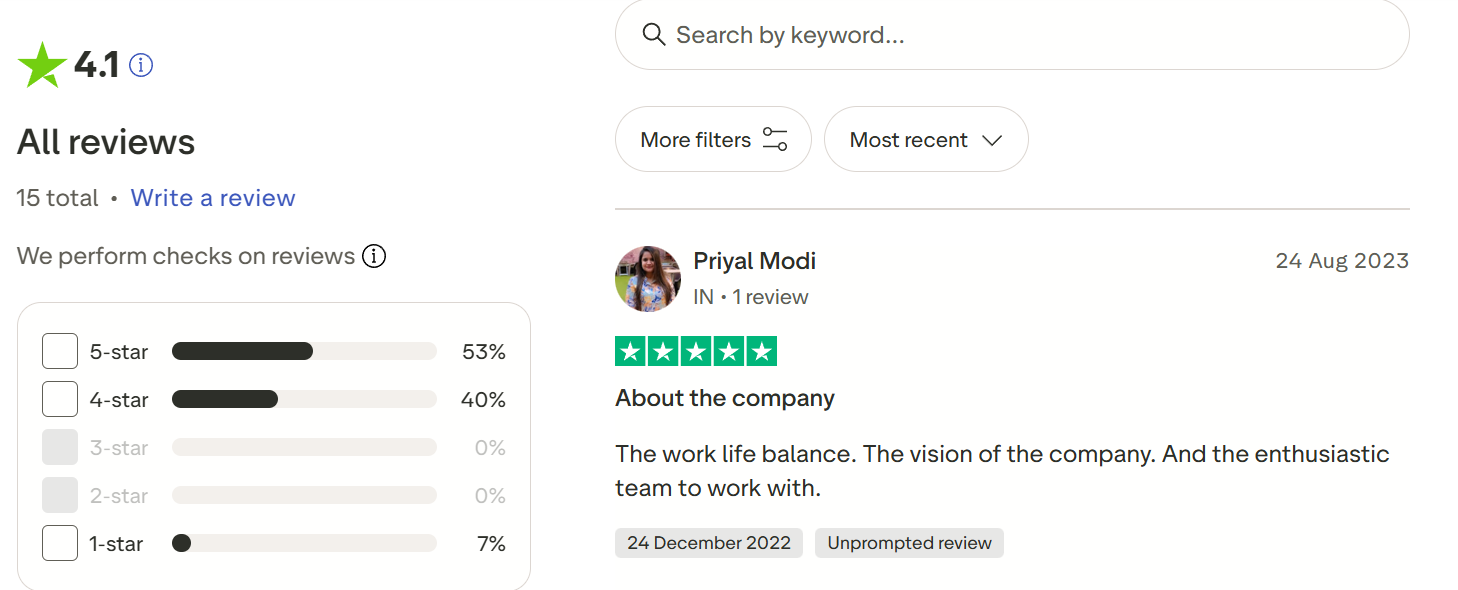Click info icon next to review checks

[x=374, y=256]
